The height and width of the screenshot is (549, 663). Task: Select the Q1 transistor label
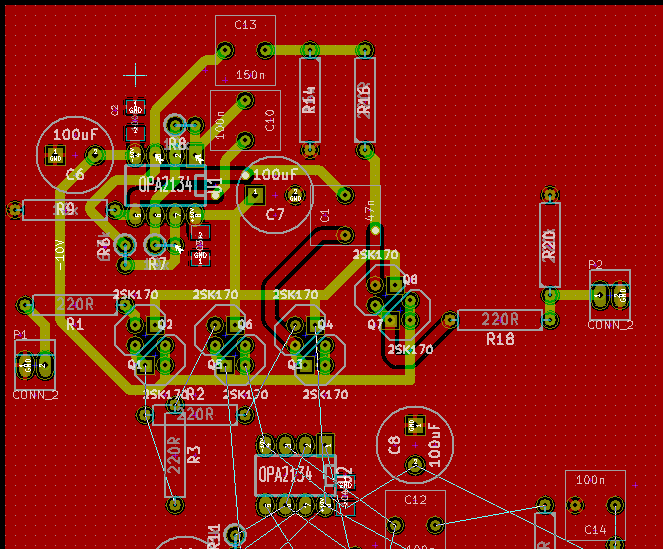click(134, 364)
